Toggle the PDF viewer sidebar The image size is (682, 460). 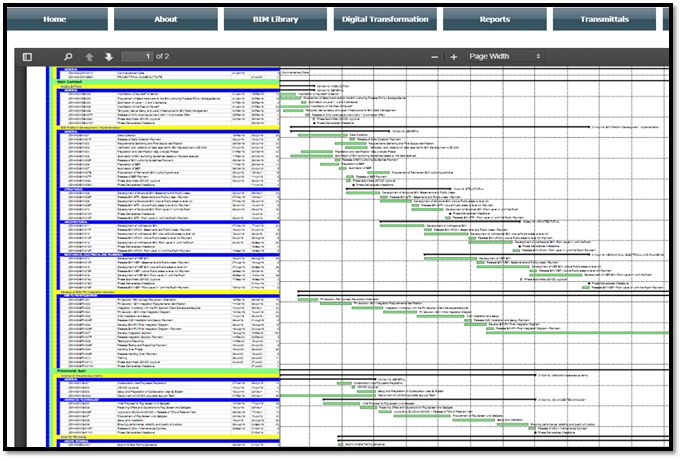coord(27,57)
